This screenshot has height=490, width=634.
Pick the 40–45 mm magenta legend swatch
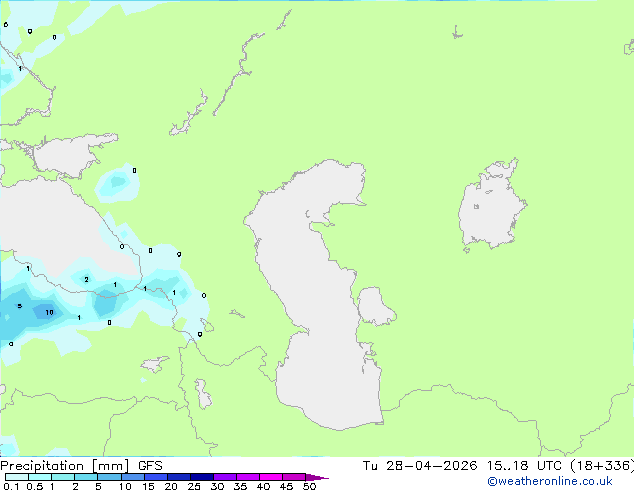pos(271,477)
